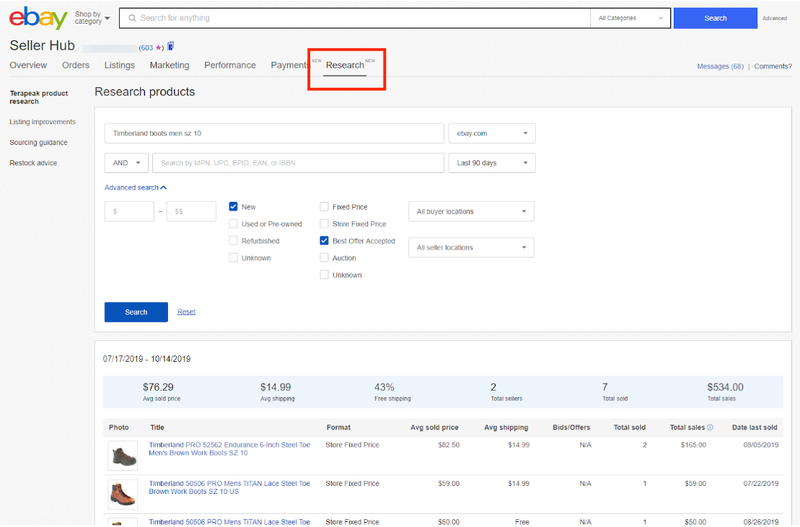Click the maximum price field
This screenshot has width=800, height=527.
coord(191,211)
